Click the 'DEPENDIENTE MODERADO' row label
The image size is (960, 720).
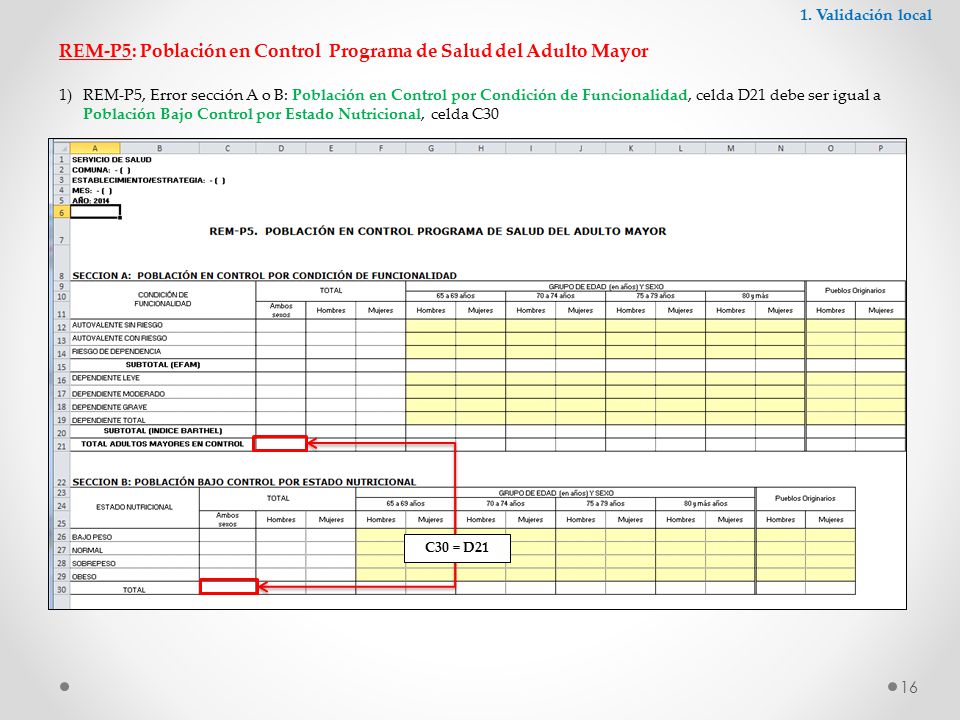[x=118, y=394]
